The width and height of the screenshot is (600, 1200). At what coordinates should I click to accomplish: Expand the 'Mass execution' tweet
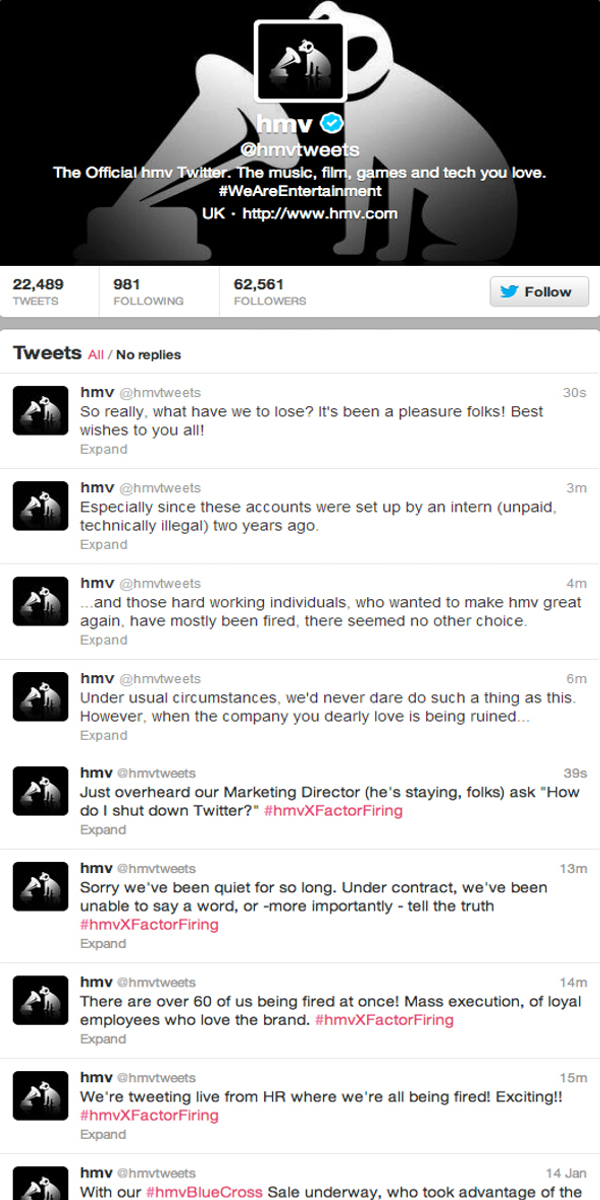click(x=103, y=1039)
